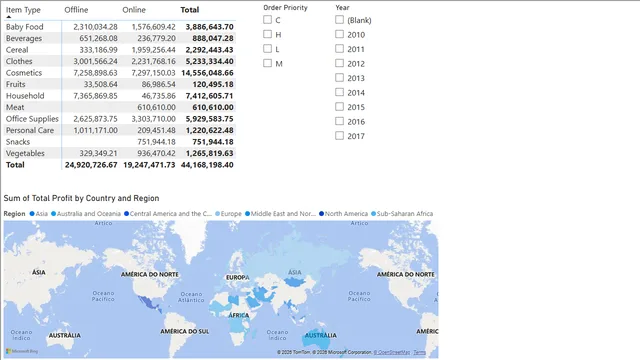The height and width of the screenshot is (360, 640).
Task: Tick the 2012 year checkbox
Action: click(339, 63)
